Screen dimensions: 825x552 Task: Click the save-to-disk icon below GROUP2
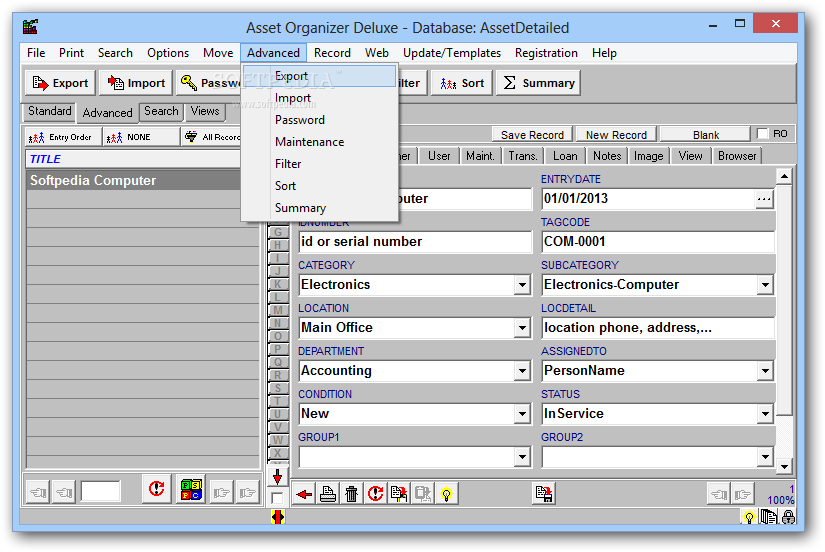(x=544, y=494)
